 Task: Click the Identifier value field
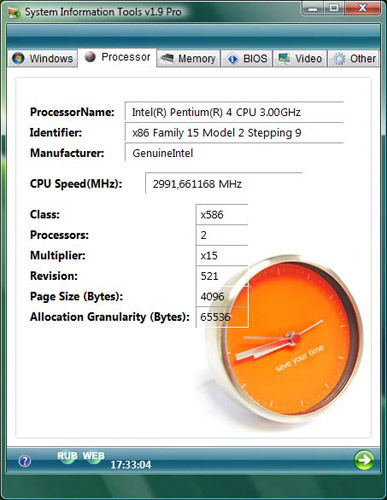pos(234,132)
